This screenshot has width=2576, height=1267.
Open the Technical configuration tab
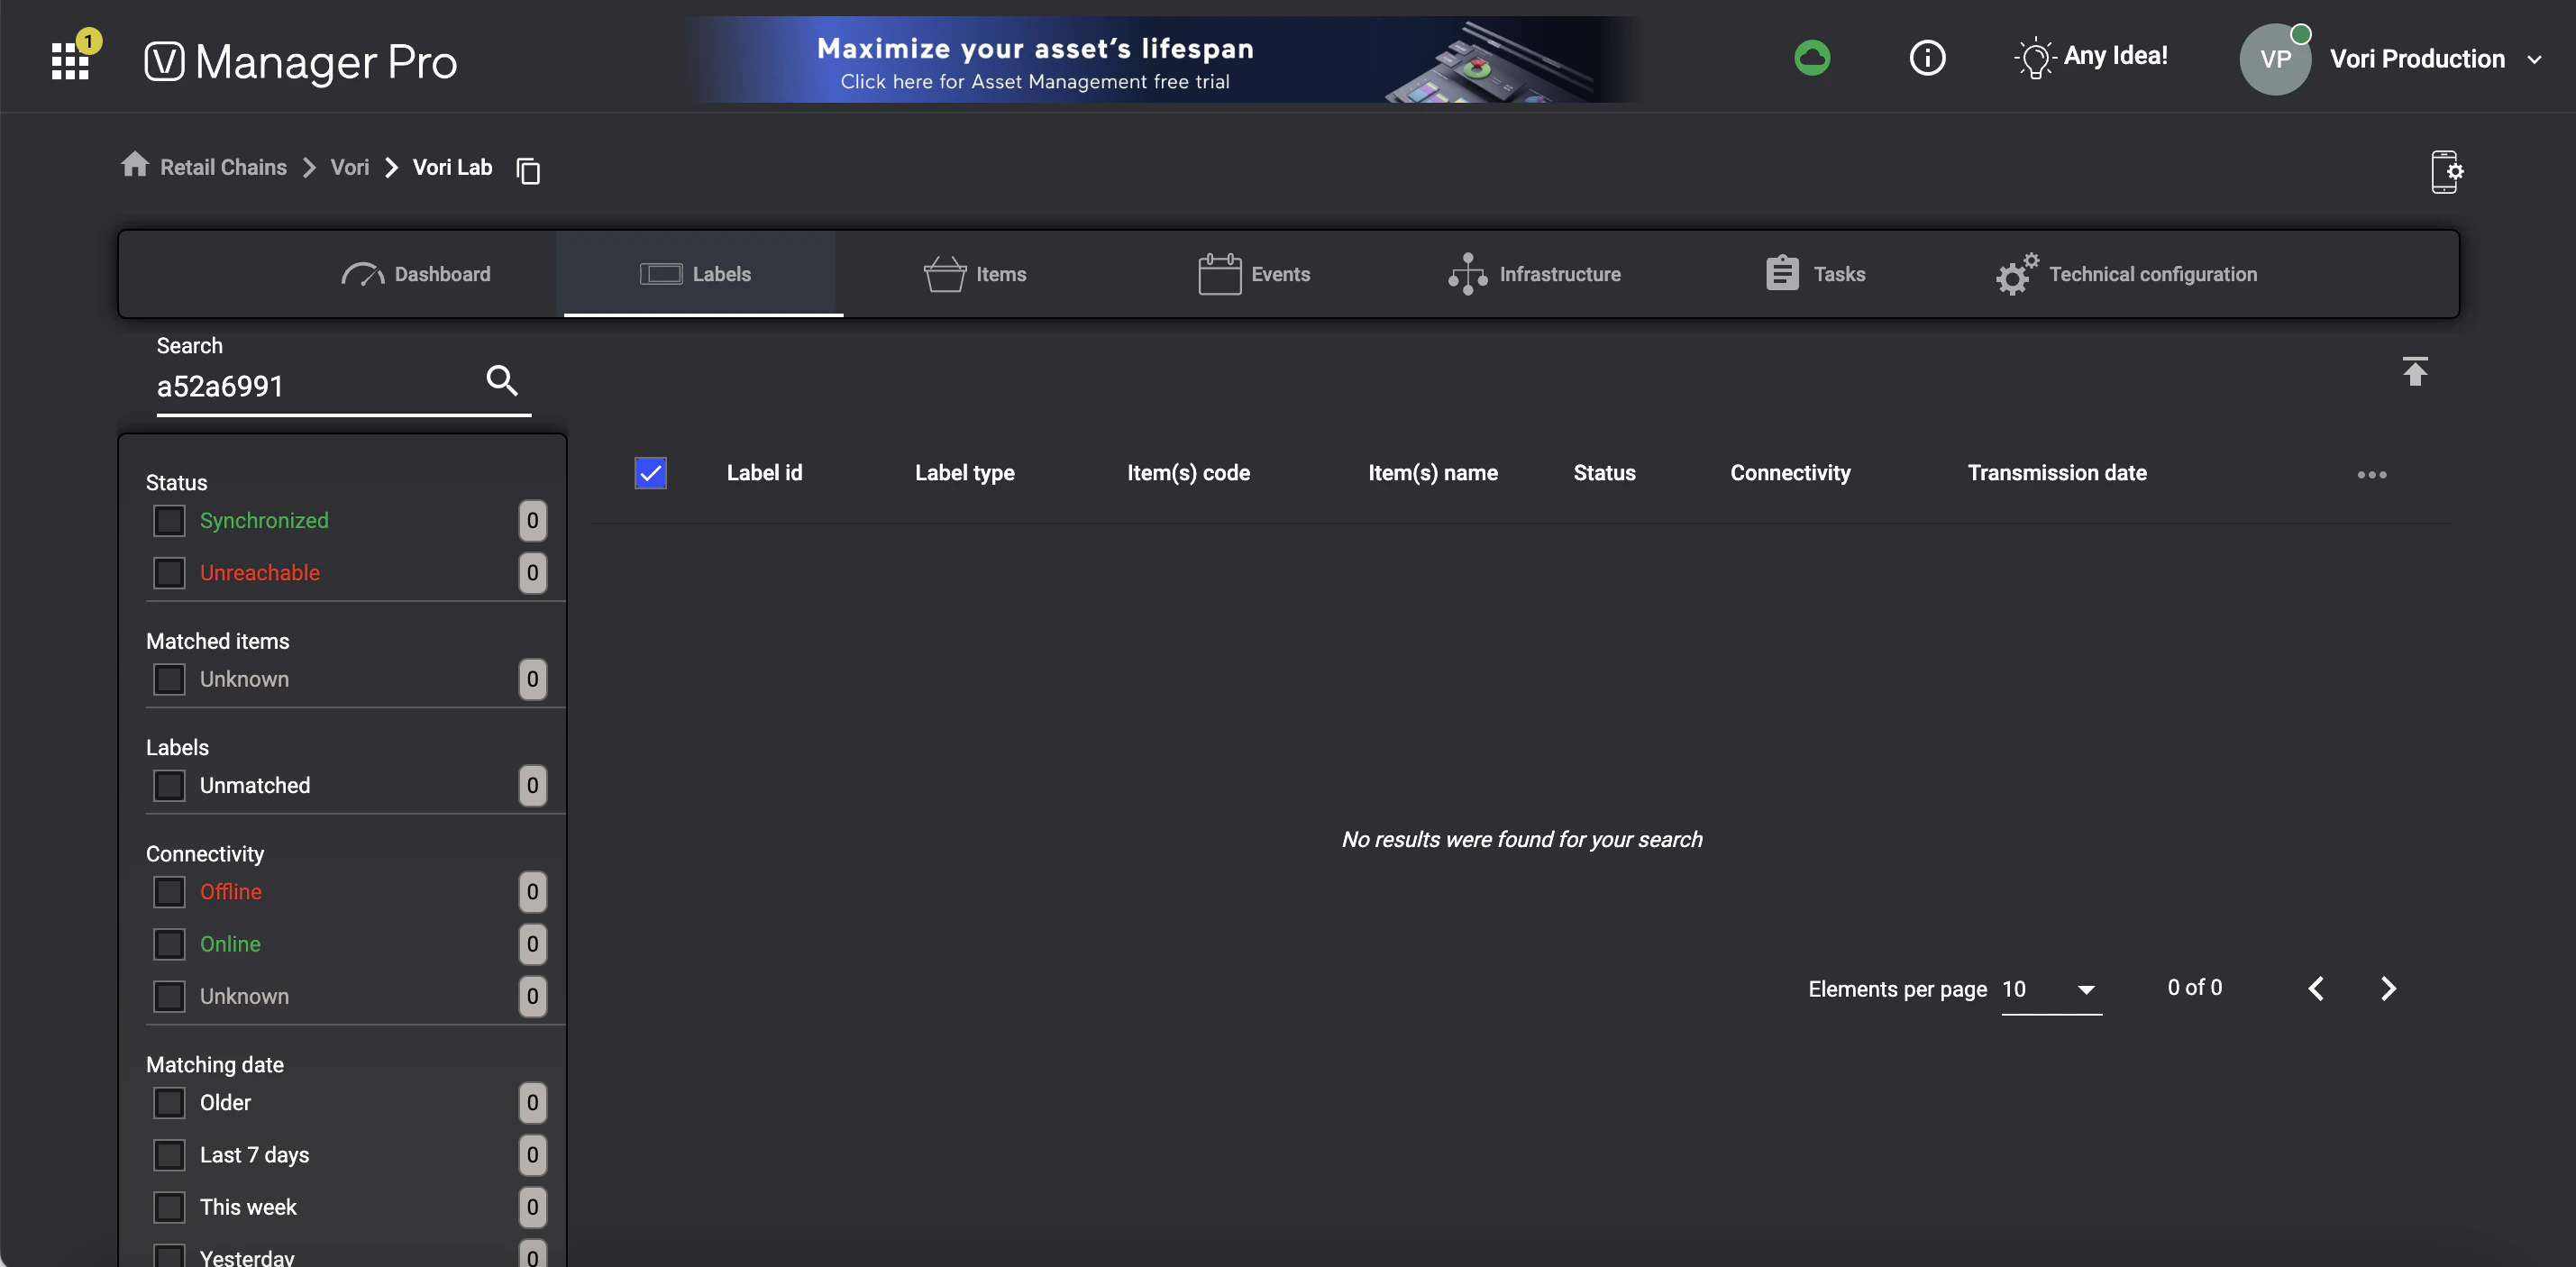[2126, 274]
